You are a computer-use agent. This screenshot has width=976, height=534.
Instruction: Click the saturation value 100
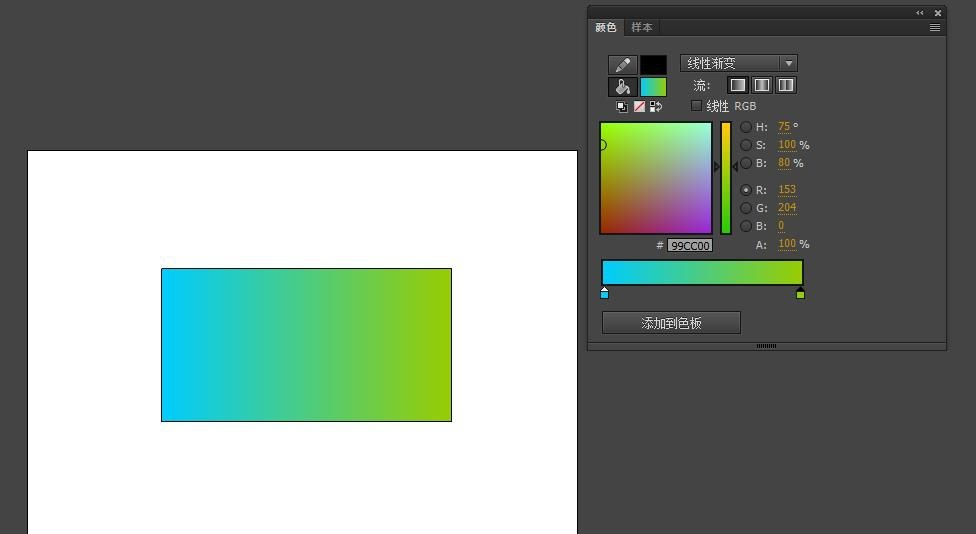pos(787,144)
